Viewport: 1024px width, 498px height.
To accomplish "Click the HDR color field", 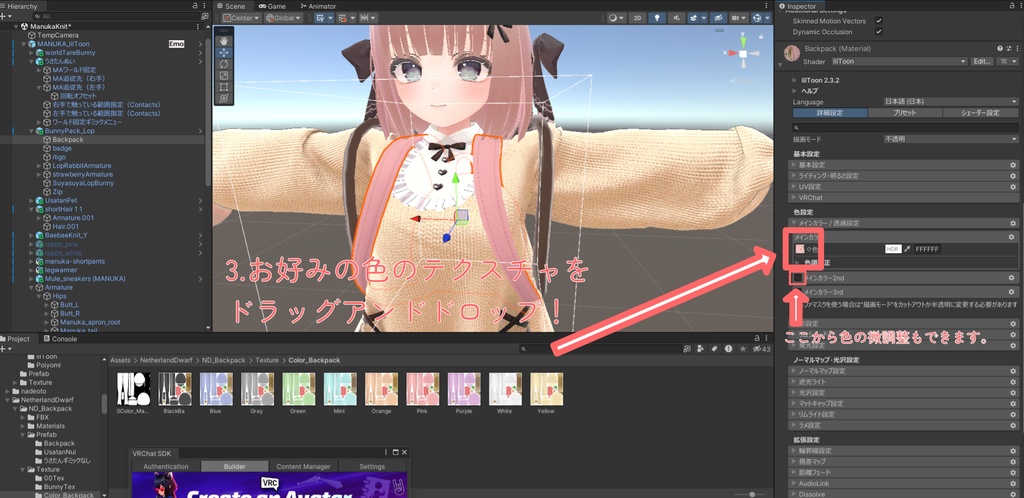I will pos(893,249).
